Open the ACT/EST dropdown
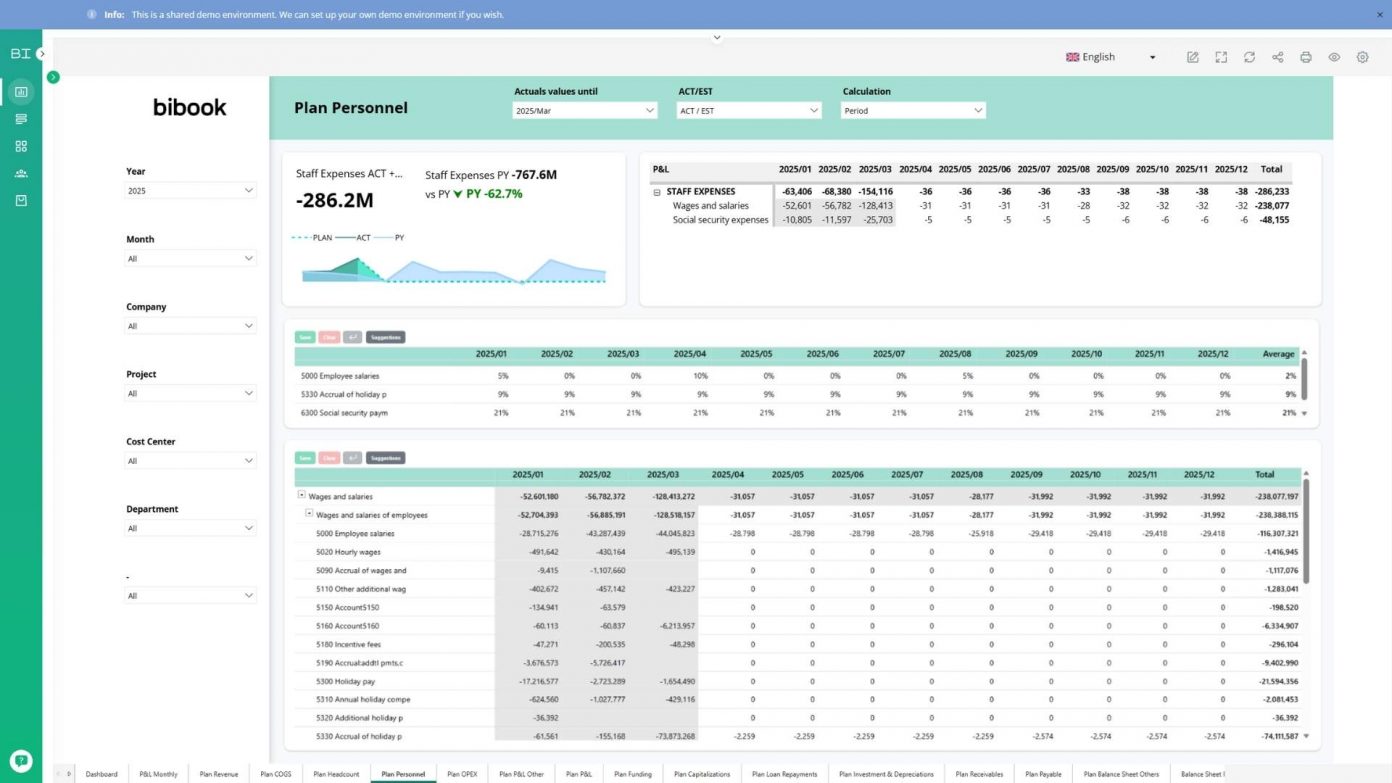The height and width of the screenshot is (783, 1392). (749, 111)
